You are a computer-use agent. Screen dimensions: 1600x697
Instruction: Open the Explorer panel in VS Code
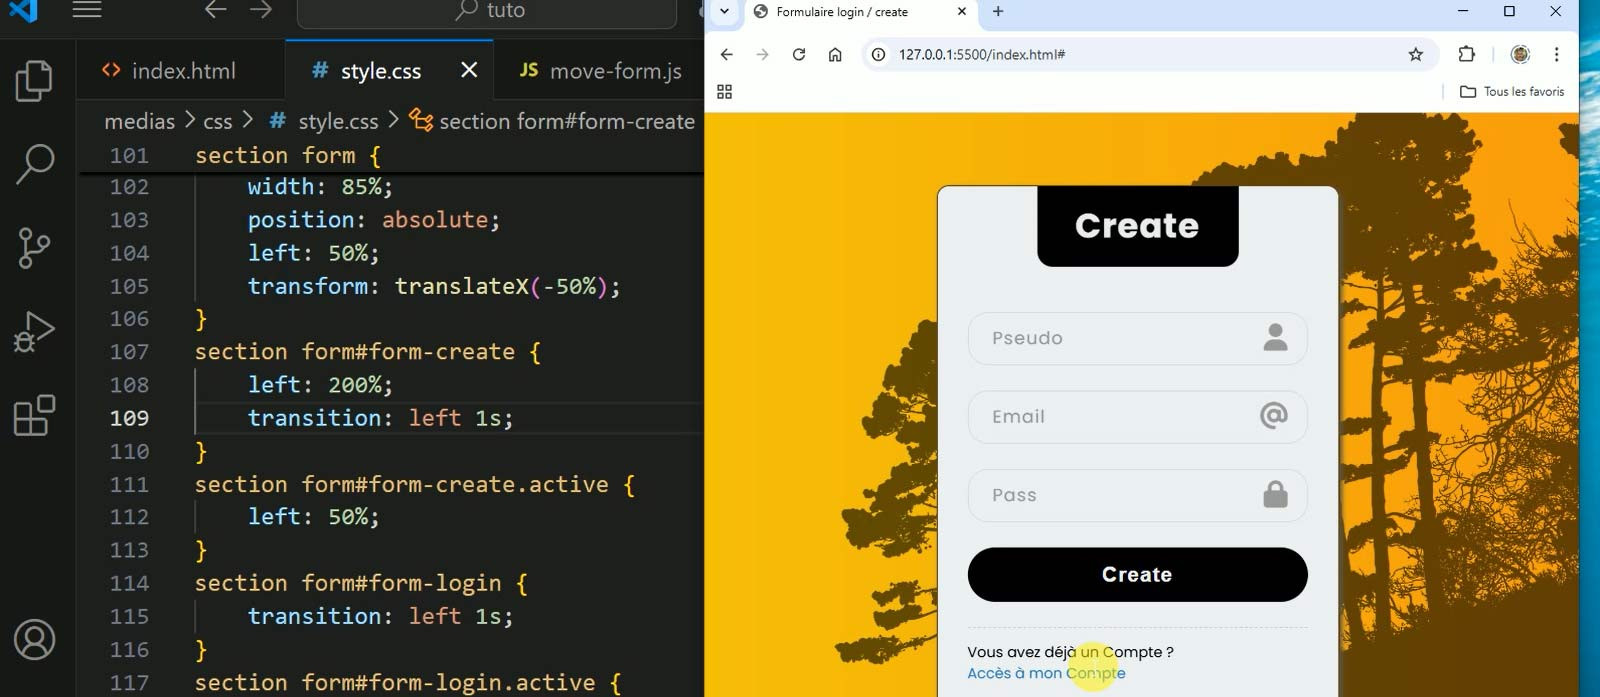coord(34,81)
